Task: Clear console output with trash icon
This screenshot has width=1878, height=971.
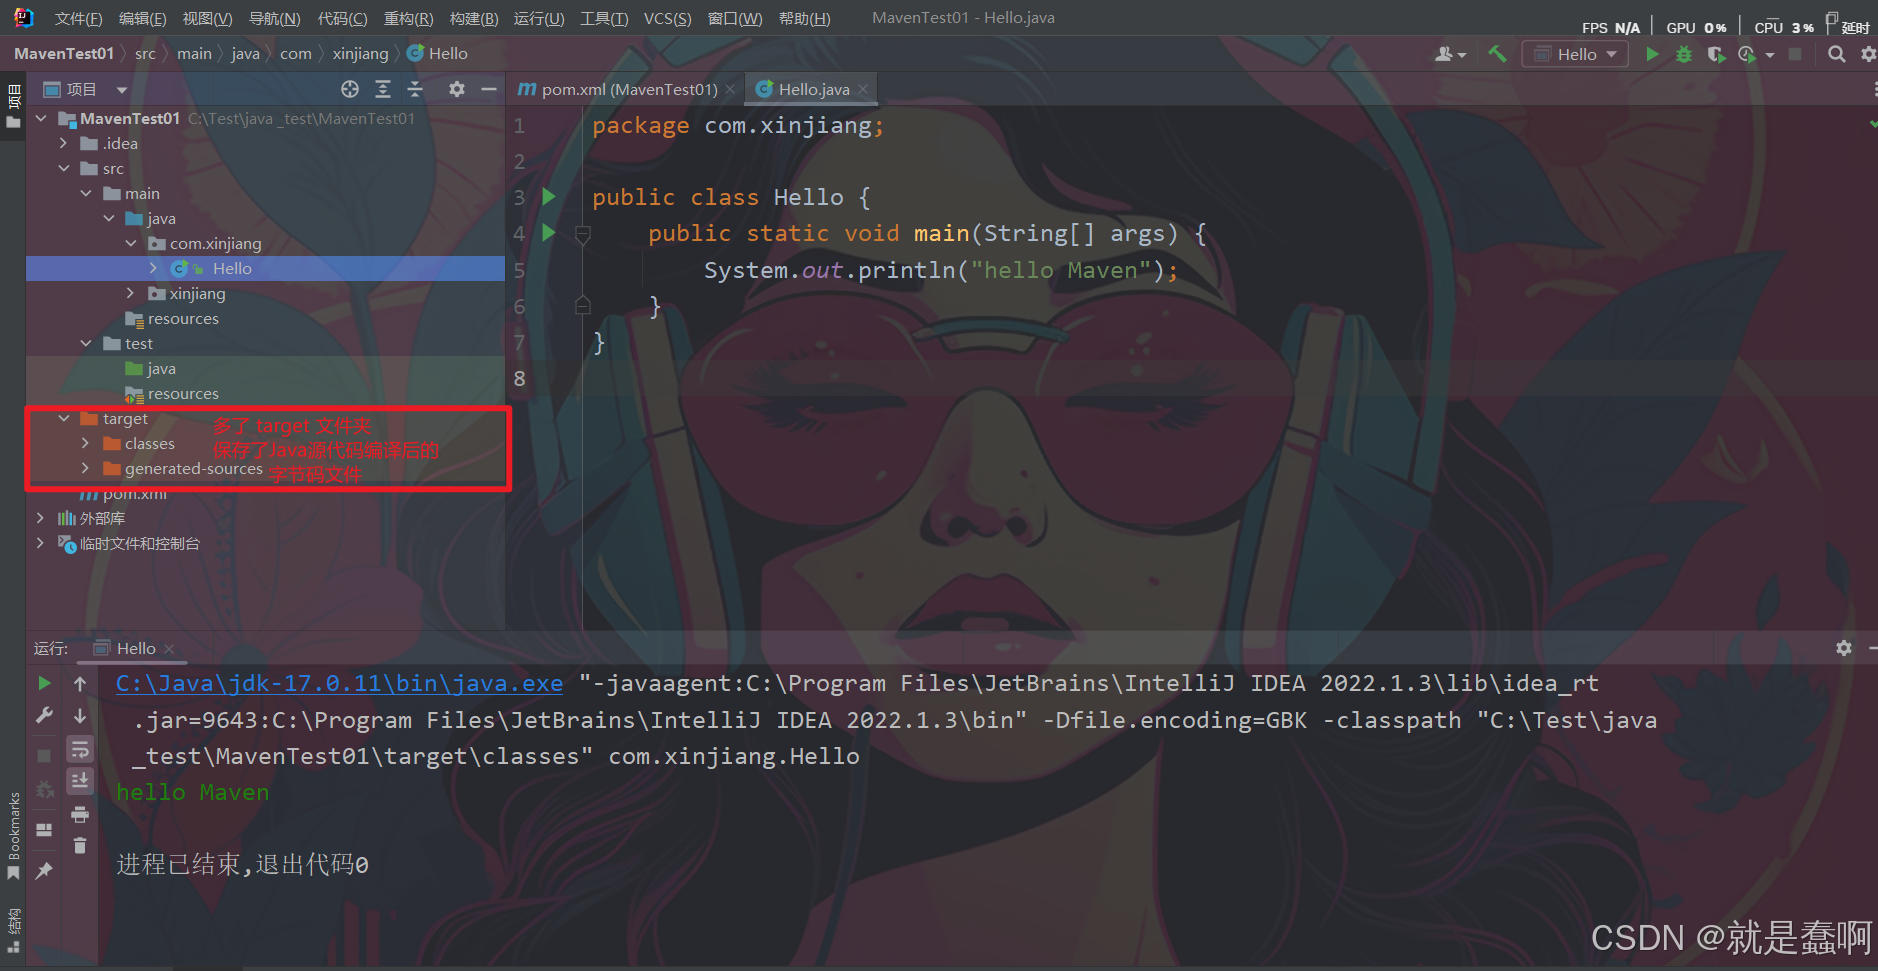Action: tap(80, 846)
